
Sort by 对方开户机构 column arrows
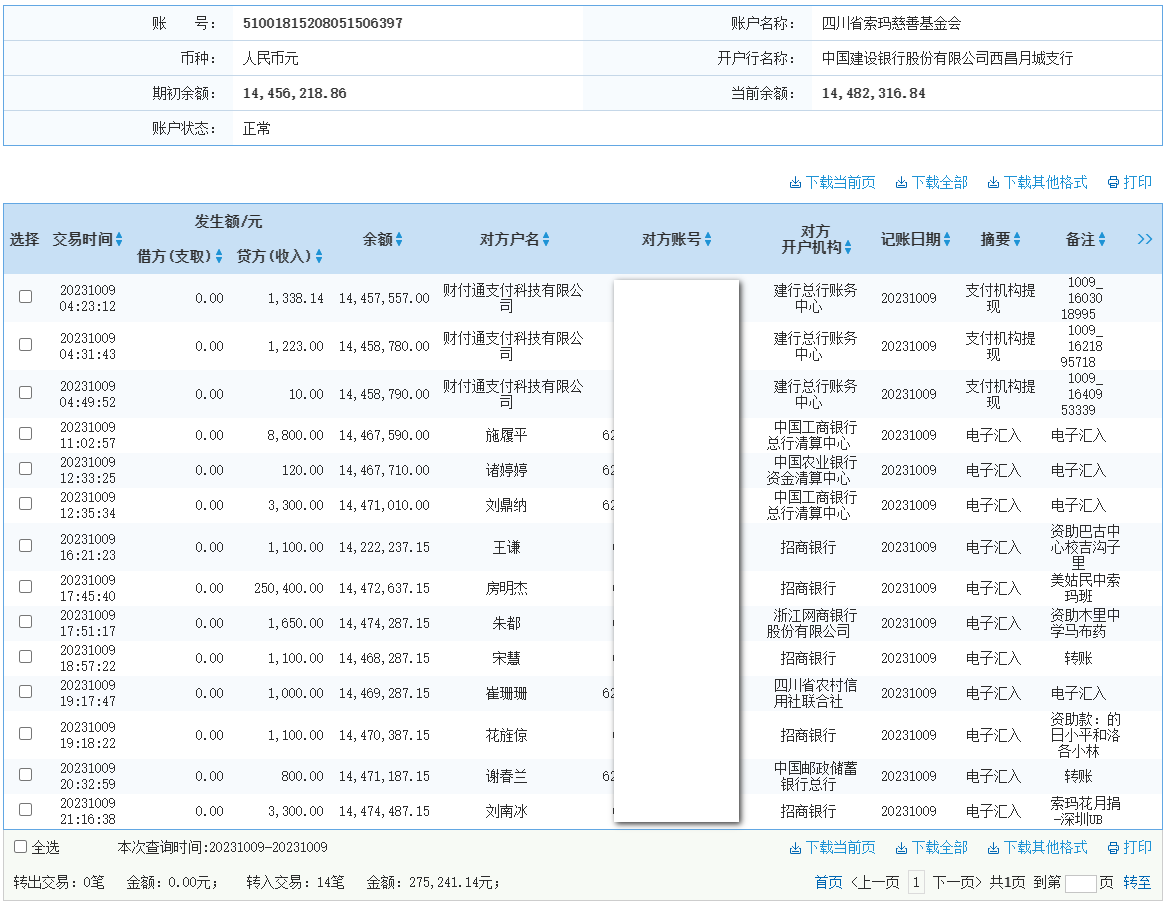coord(848,247)
